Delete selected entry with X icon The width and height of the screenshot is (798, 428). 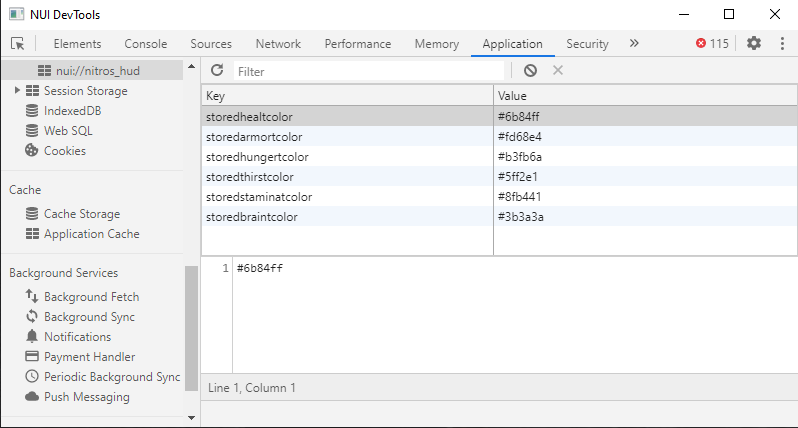pyautogui.click(x=558, y=70)
